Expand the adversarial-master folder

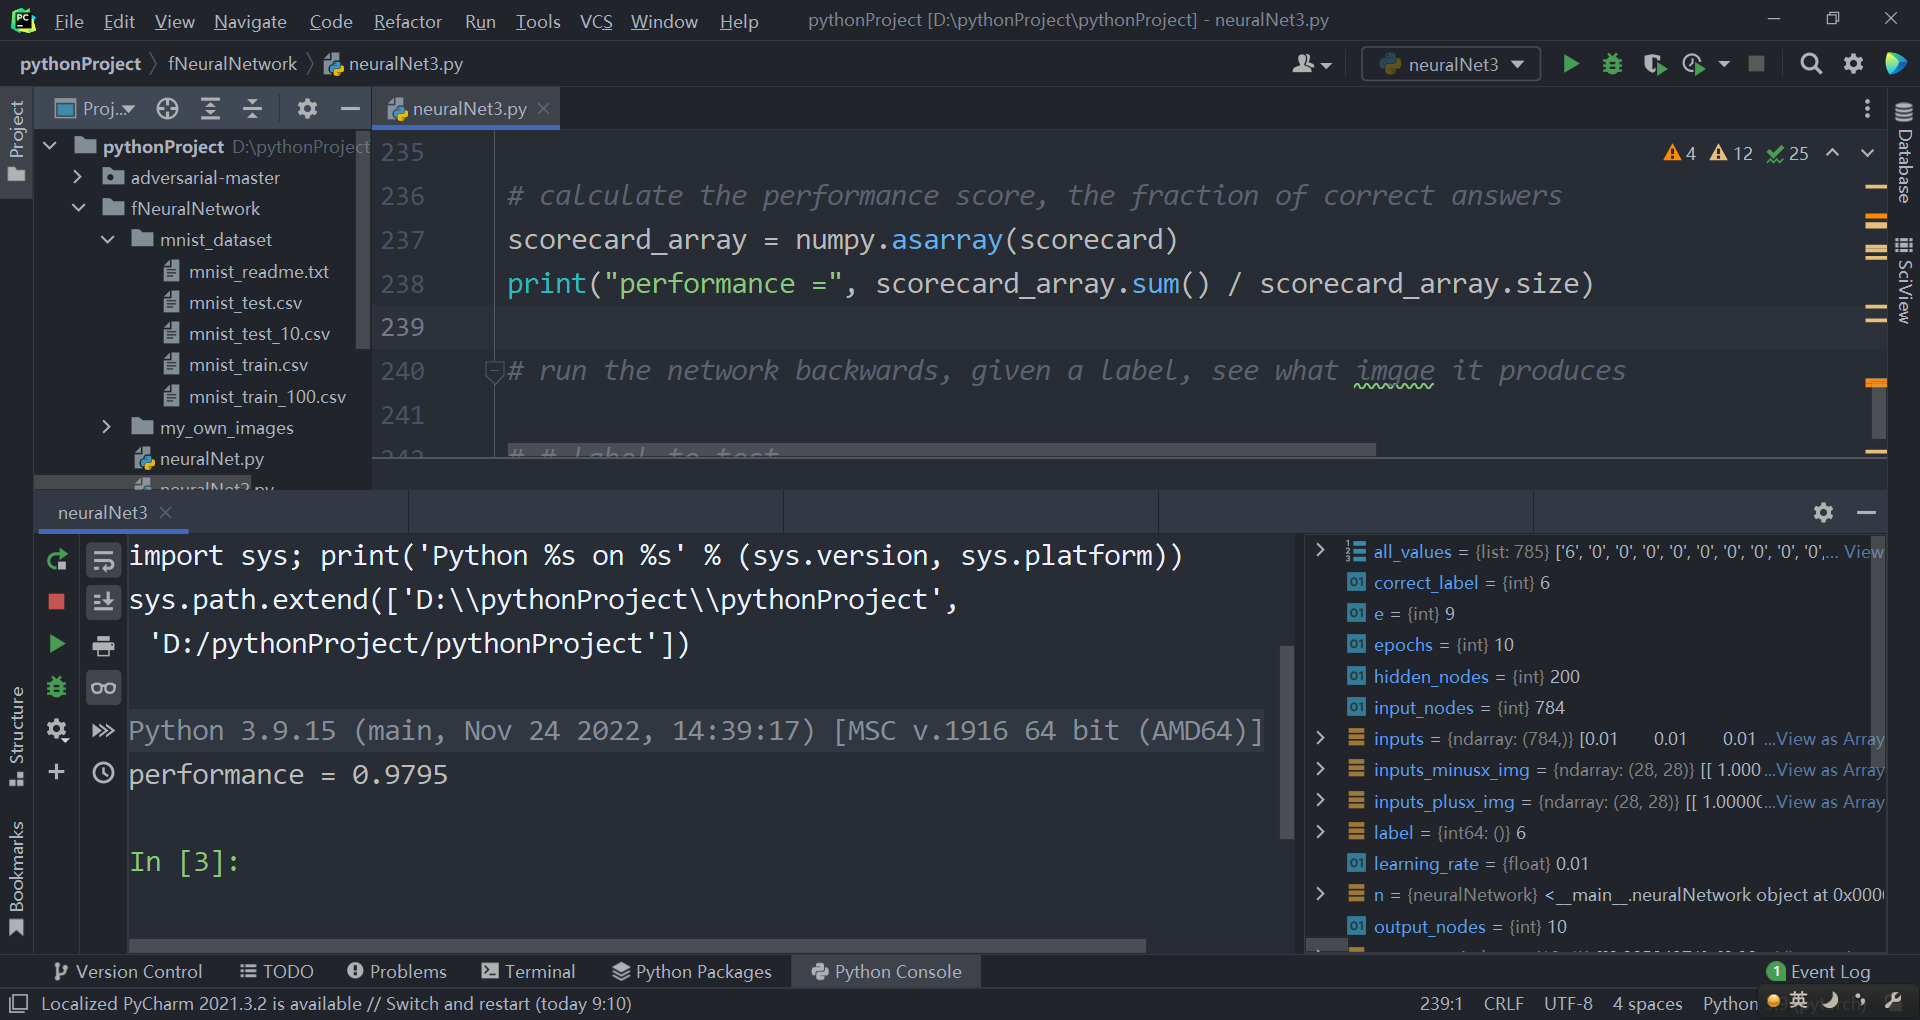pyautogui.click(x=77, y=177)
